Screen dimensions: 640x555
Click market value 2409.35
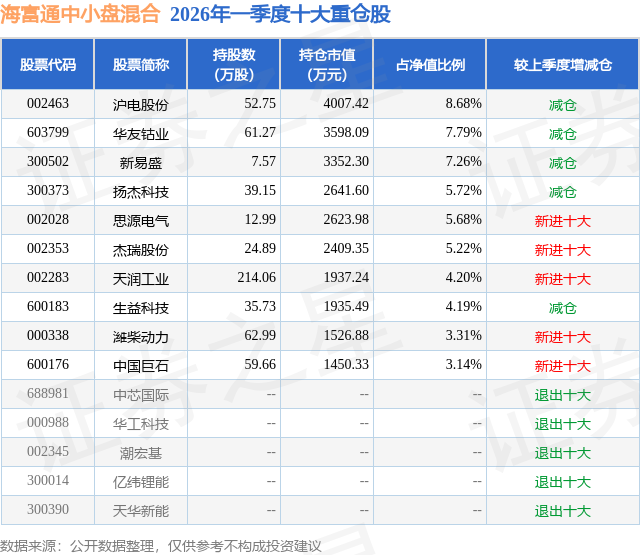(x=346, y=249)
